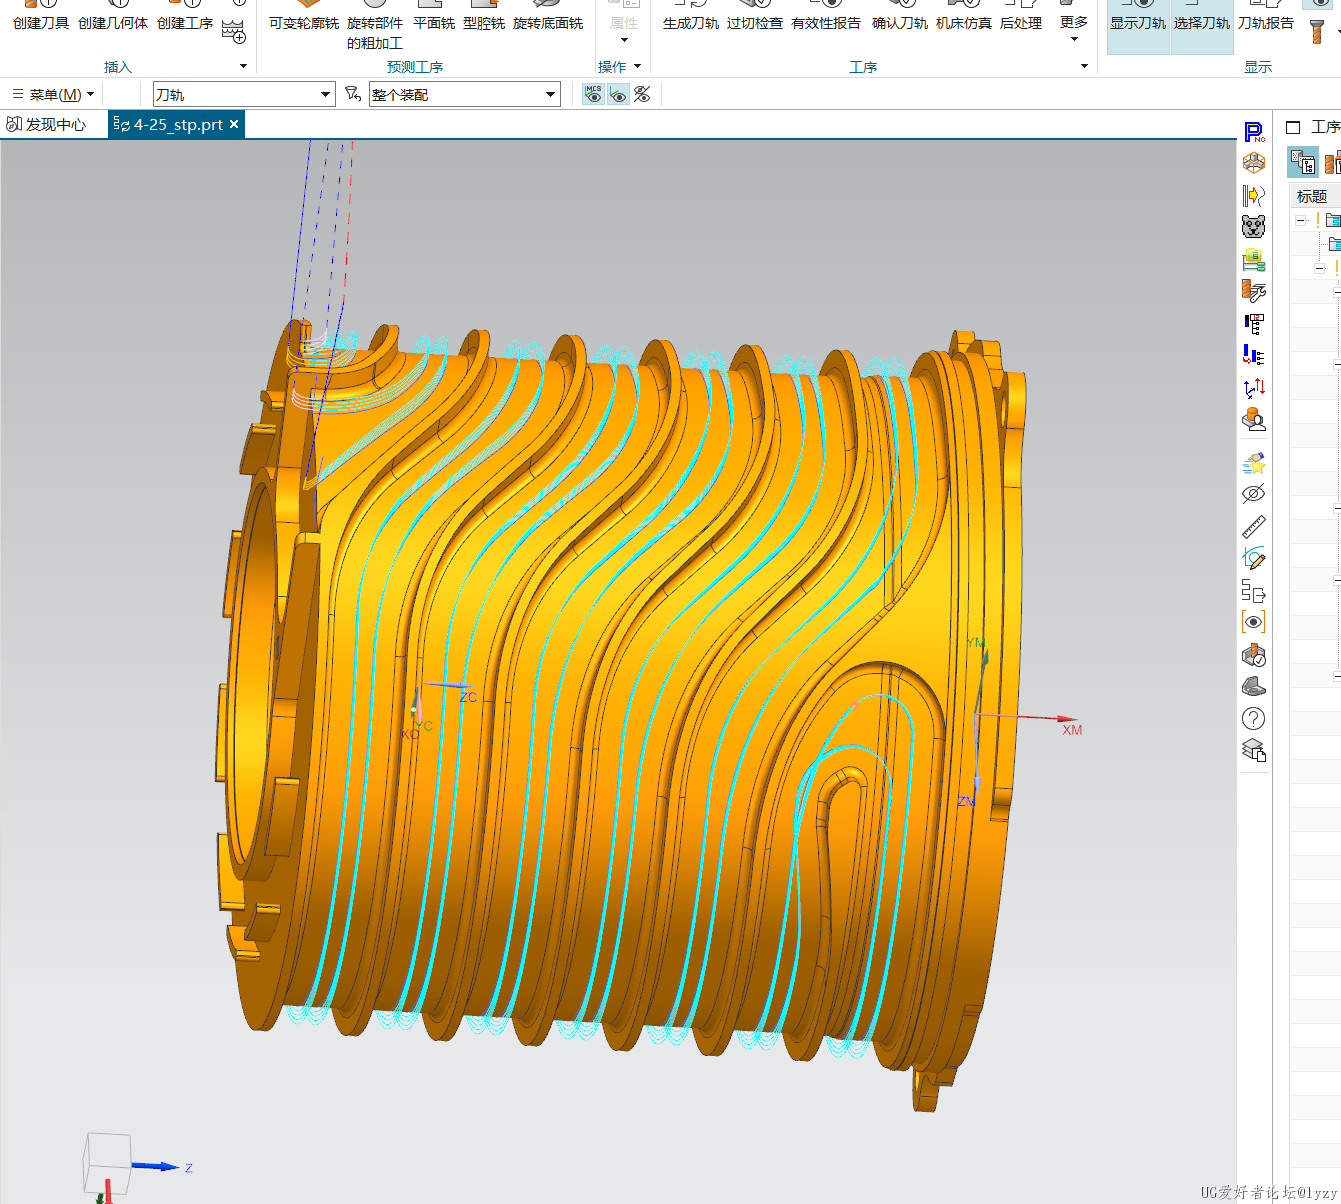Select the ruler measure icon
The height and width of the screenshot is (1204, 1341).
click(1254, 526)
